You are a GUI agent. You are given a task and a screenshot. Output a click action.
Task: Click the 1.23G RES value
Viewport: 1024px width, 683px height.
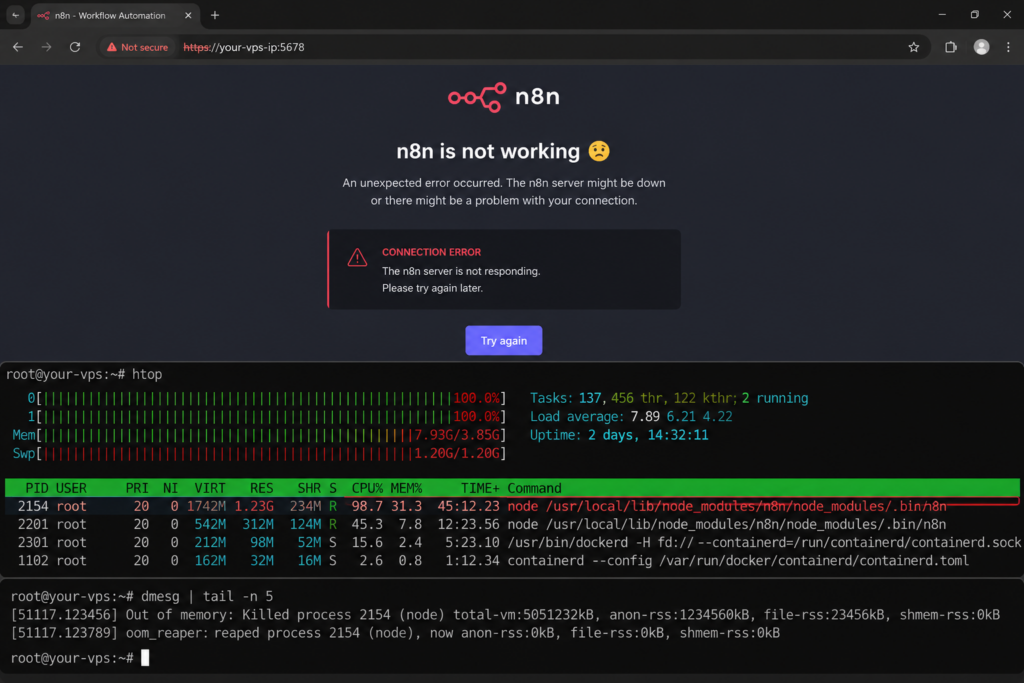tap(254, 506)
